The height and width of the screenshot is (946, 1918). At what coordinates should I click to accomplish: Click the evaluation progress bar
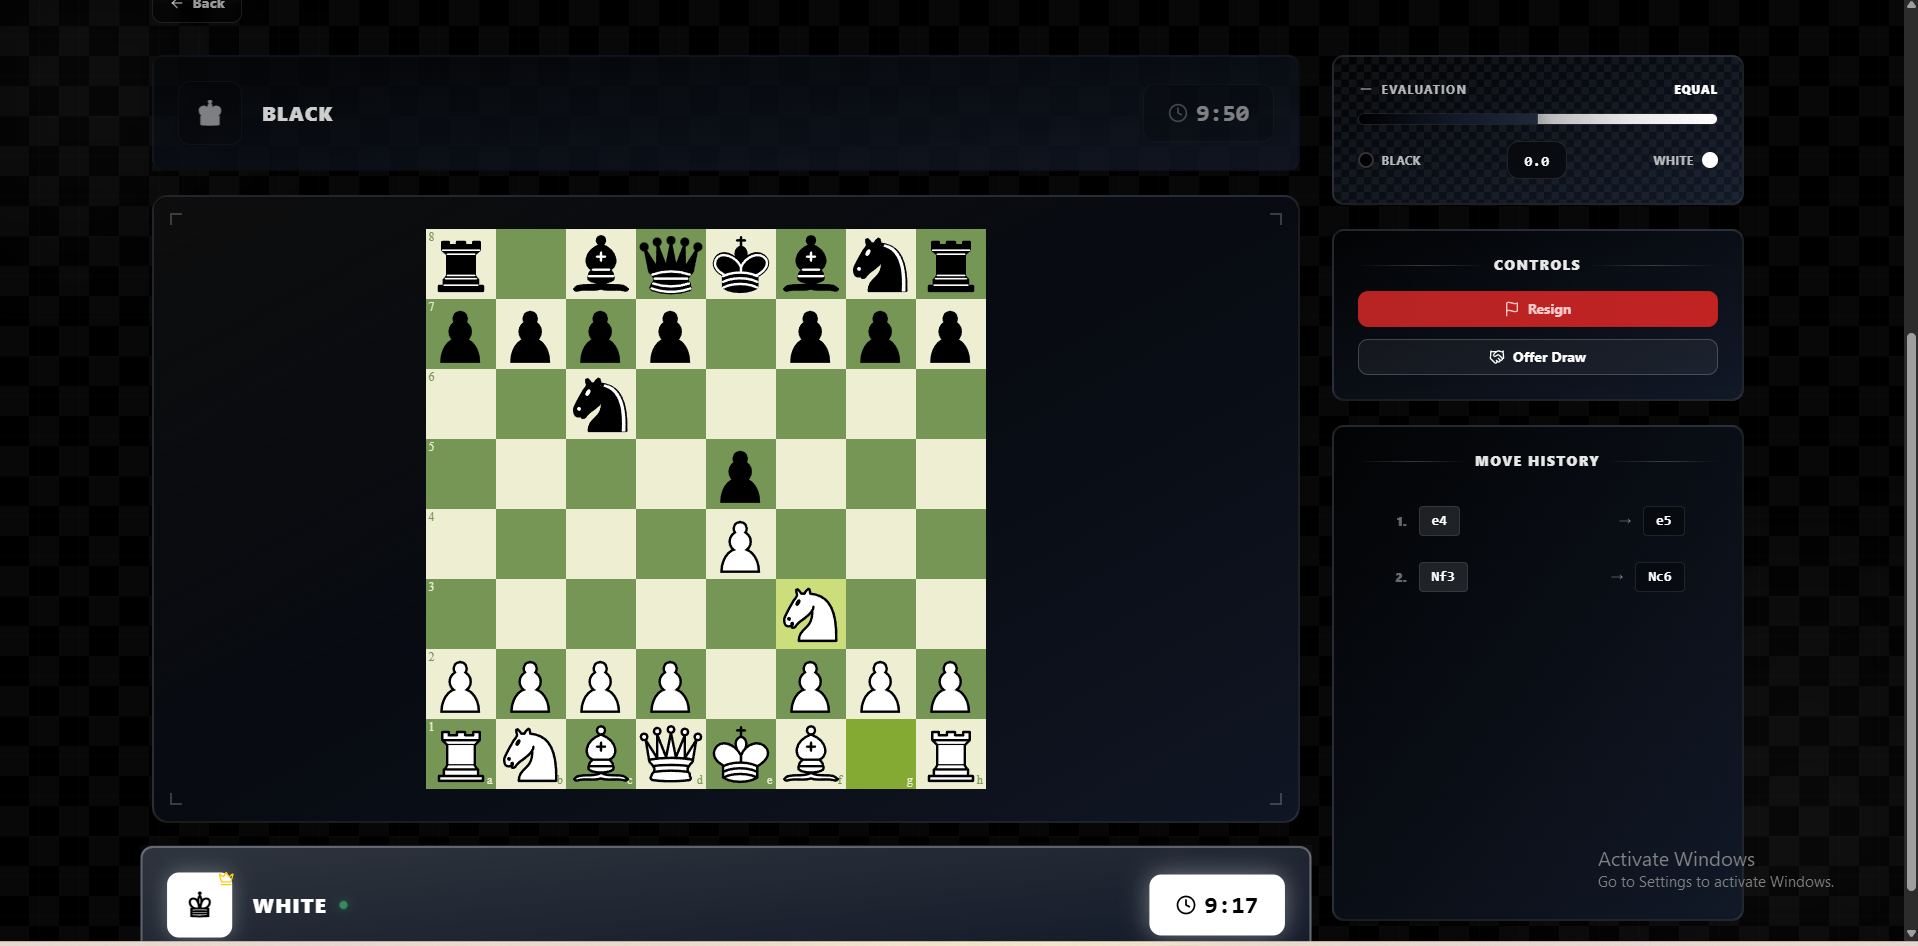pyautogui.click(x=1537, y=118)
